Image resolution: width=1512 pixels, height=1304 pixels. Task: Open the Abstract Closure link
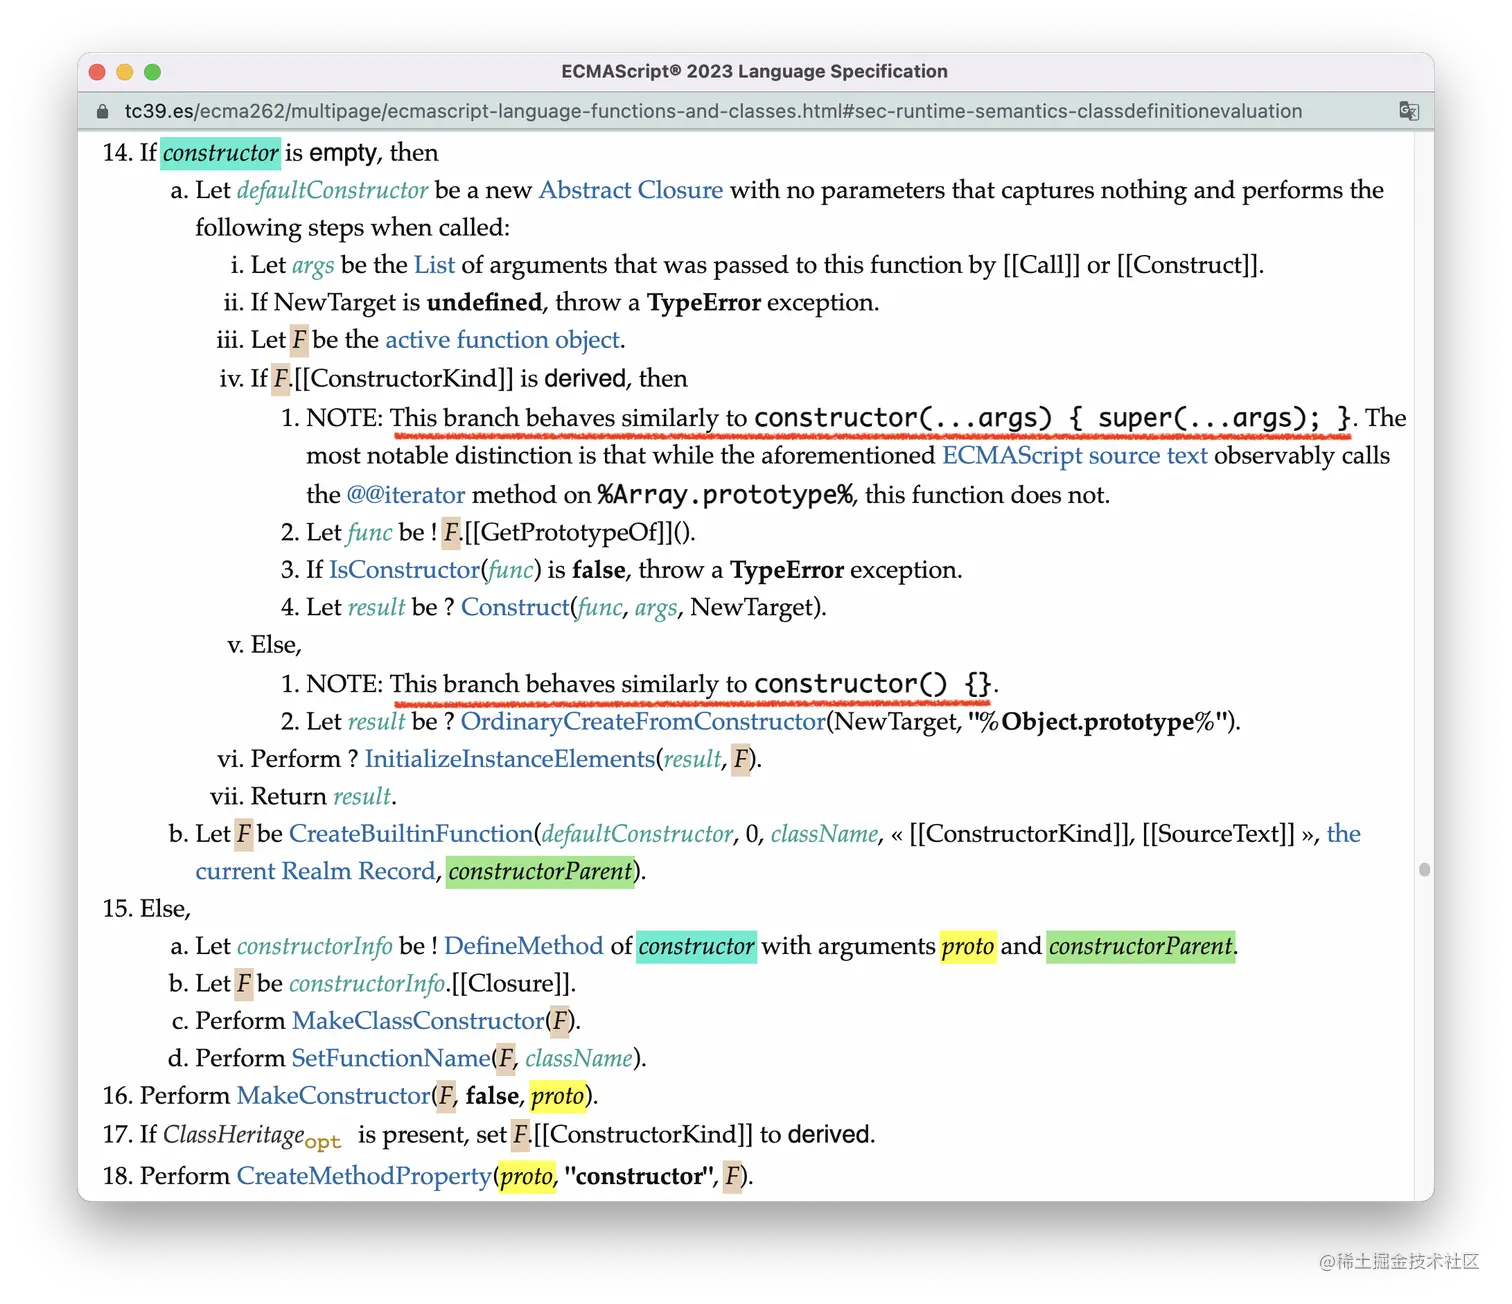pyautogui.click(x=630, y=190)
